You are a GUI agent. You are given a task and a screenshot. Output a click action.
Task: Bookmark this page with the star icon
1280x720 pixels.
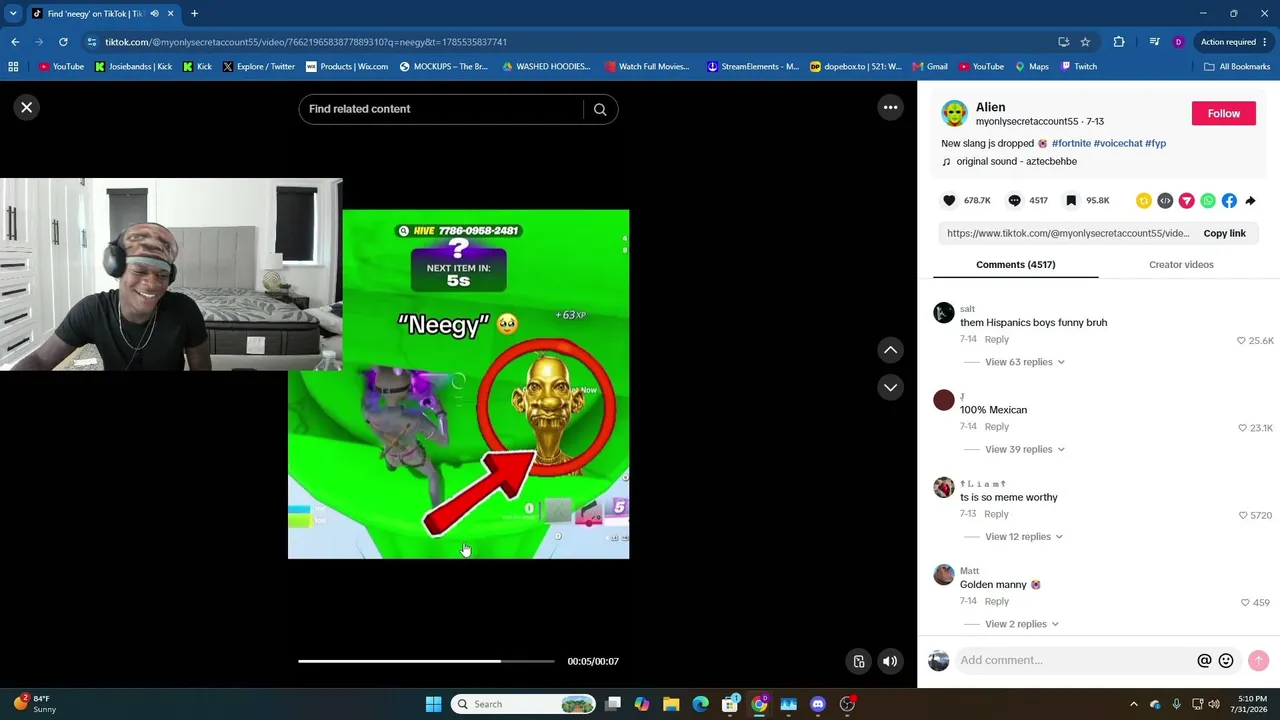point(1085,42)
